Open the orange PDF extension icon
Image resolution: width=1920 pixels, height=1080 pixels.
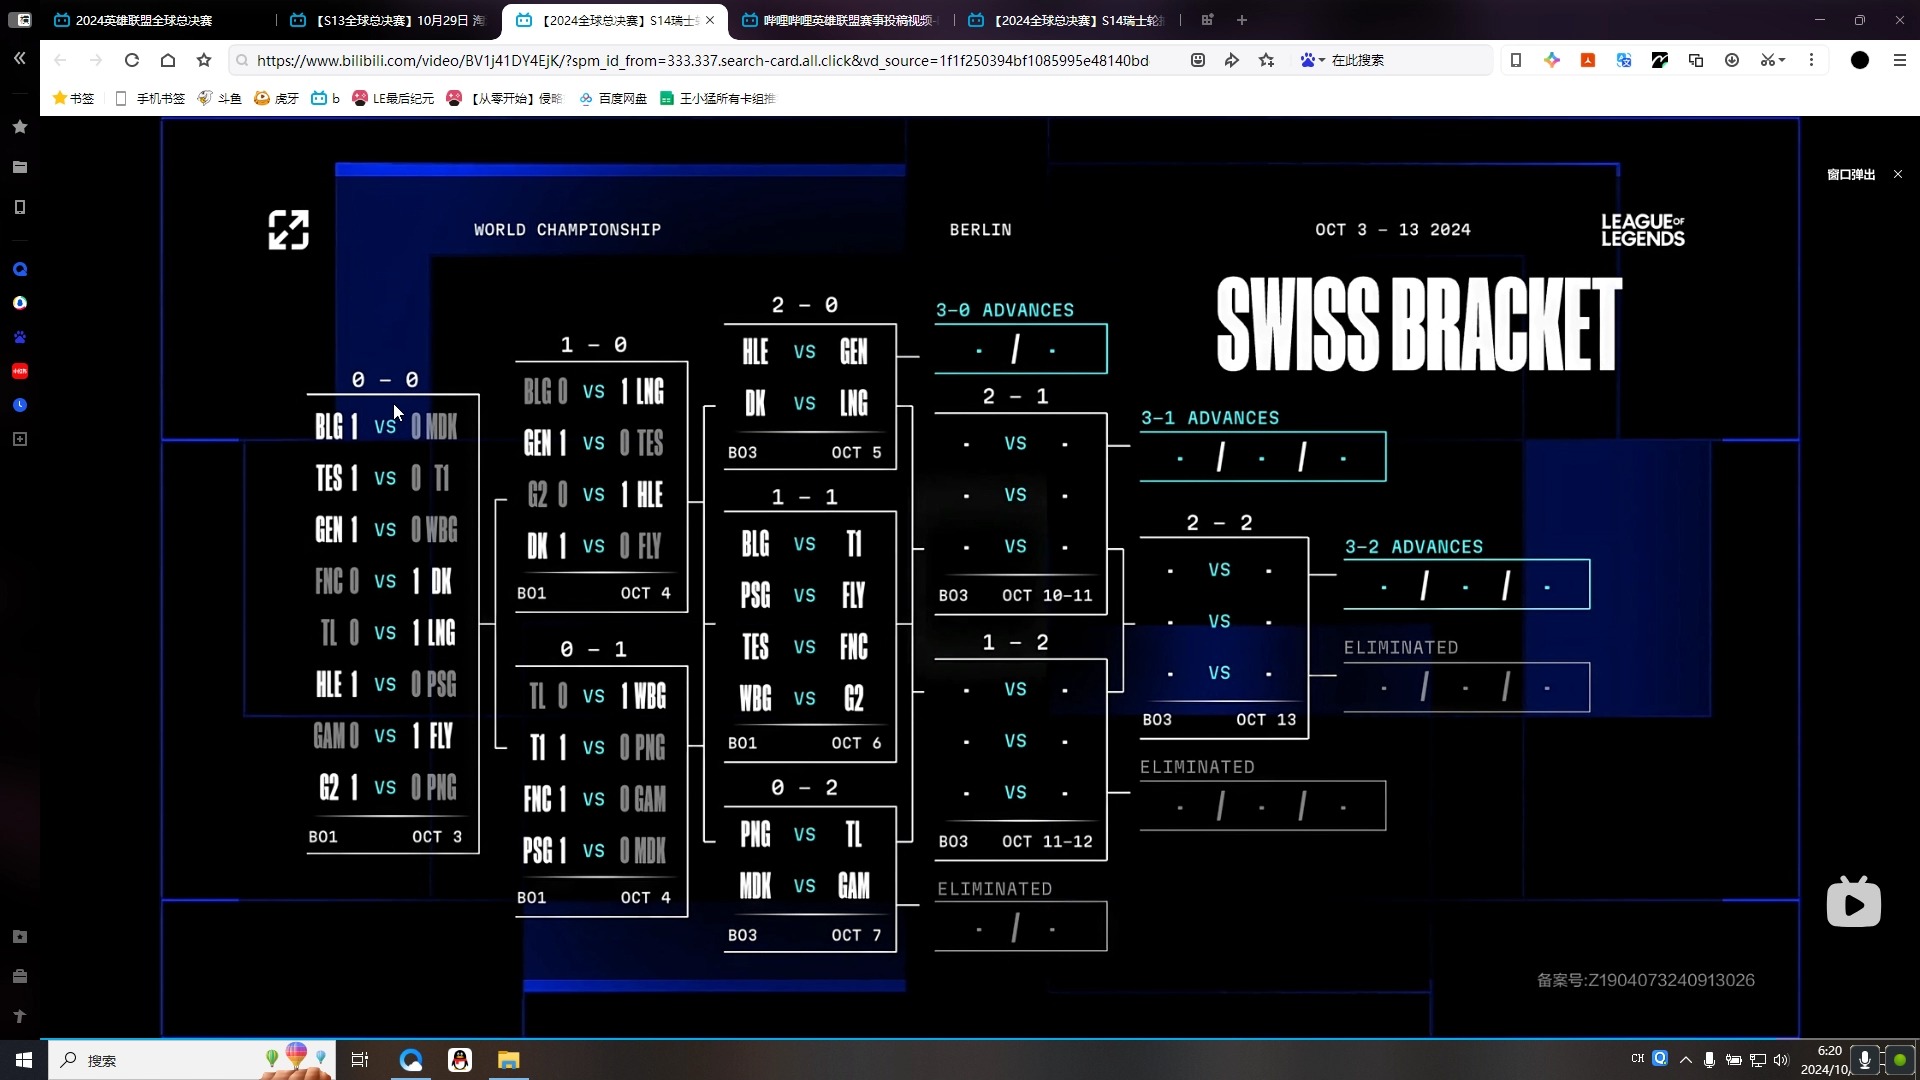1588,60
